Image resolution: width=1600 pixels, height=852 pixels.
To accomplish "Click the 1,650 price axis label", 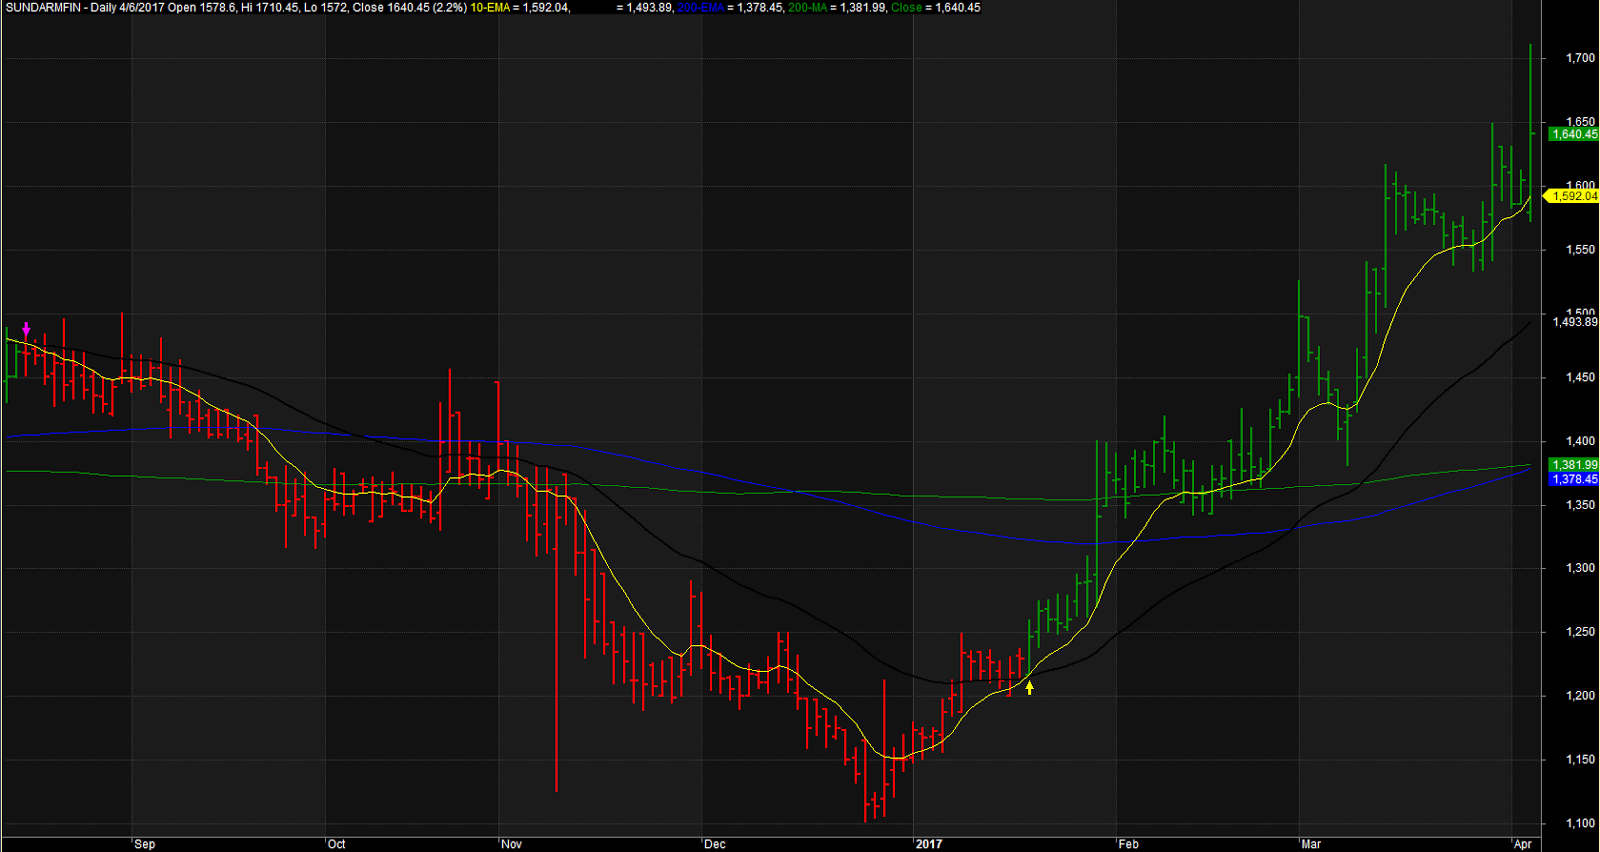I will point(1580,121).
